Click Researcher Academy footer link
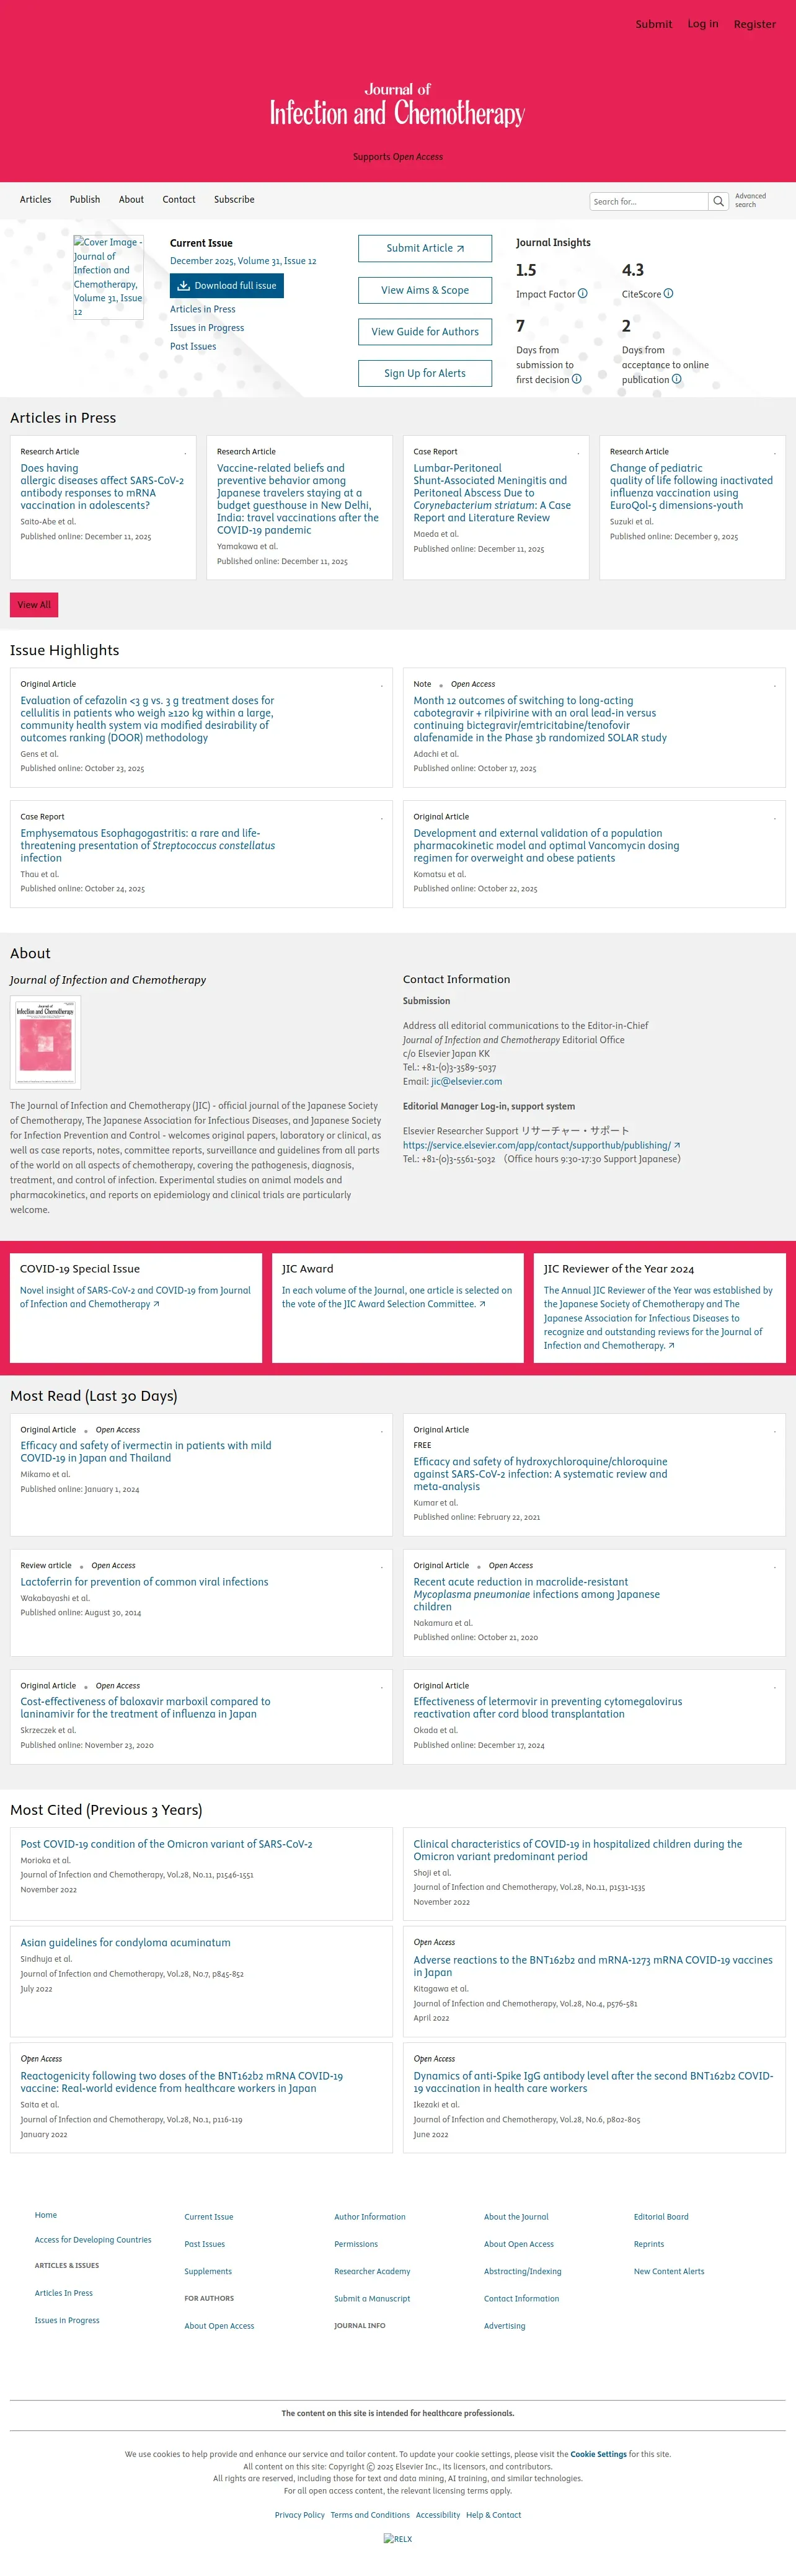Image resolution: width=796 pixels, height=2576 pixels. pyautogui.click(x=372, y=2271)
